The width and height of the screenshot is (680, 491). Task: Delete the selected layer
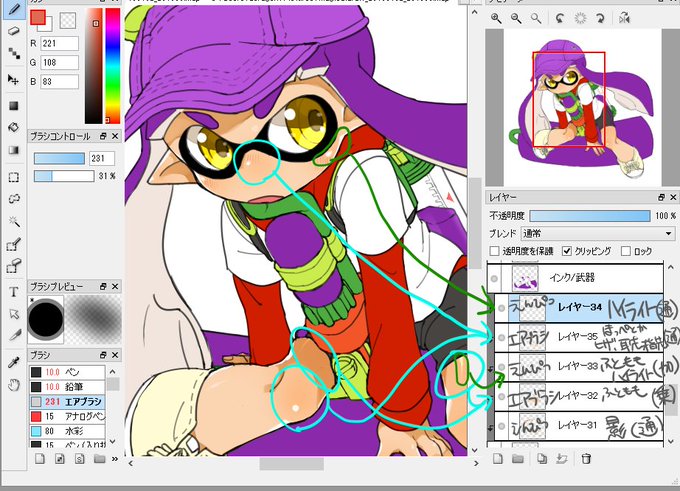(x=586, y=458)
